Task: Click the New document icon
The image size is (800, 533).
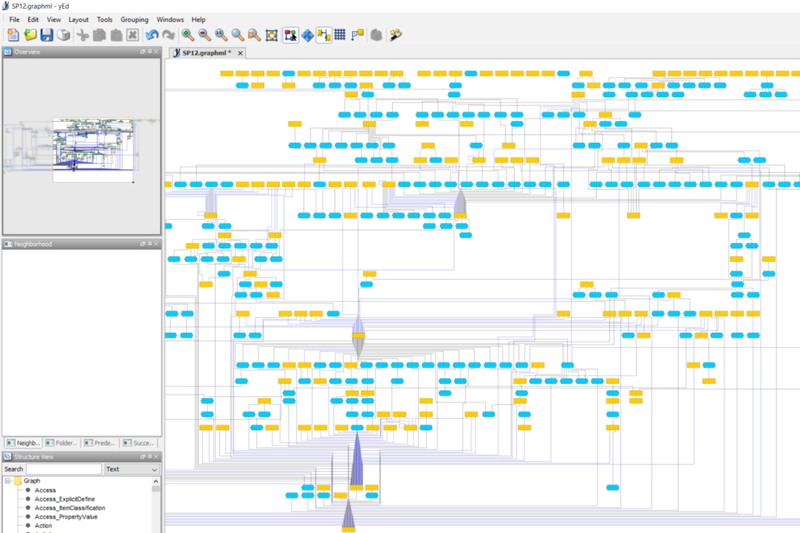Action: click(x=13, y=35)
